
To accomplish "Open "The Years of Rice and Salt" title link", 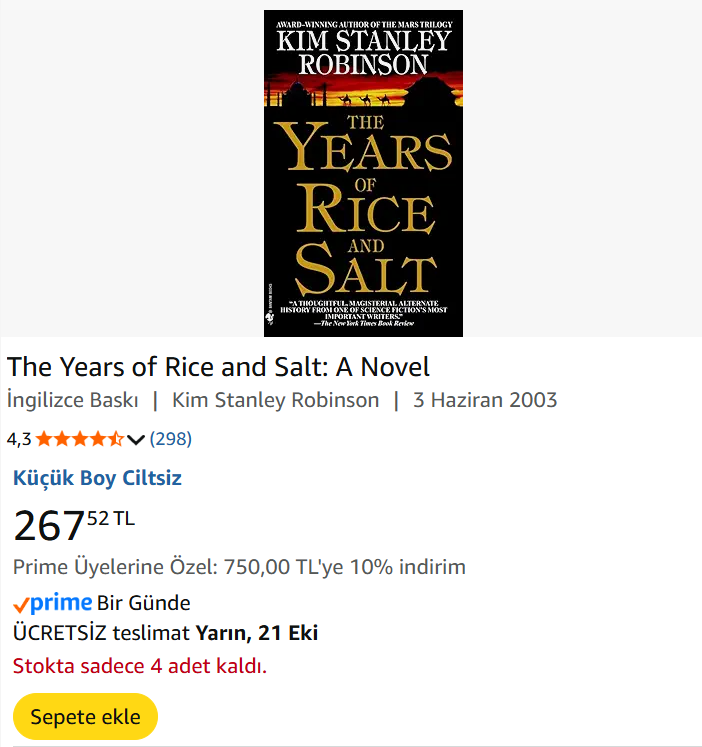I will (218, 366).
